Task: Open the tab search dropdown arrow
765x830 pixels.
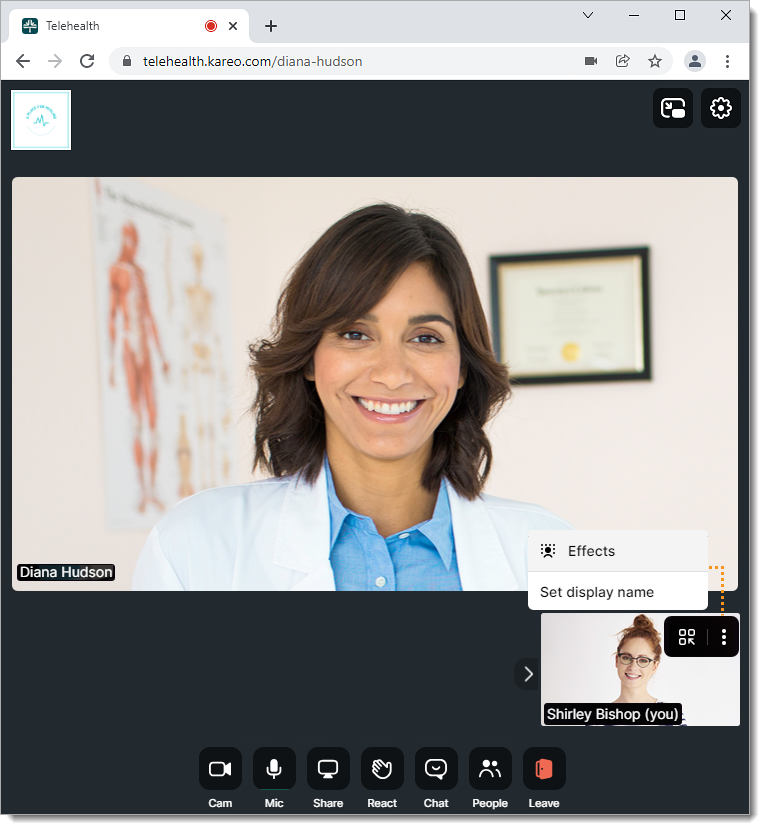Action: pos(588,15)
